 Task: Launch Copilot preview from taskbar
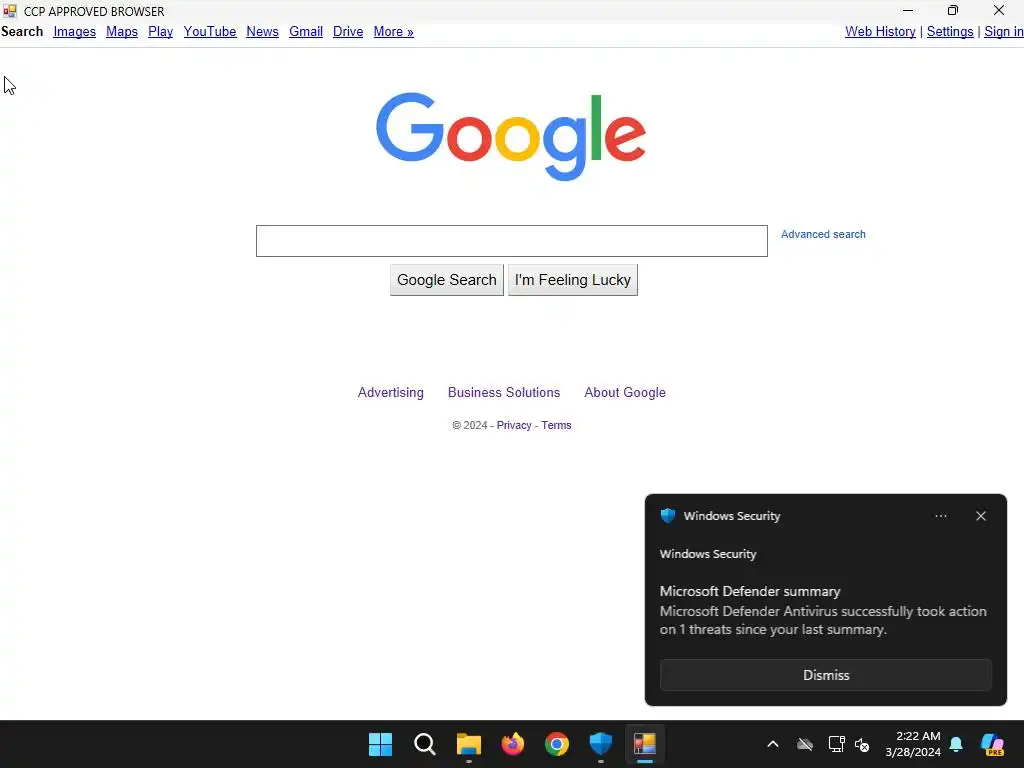point(993,744)
